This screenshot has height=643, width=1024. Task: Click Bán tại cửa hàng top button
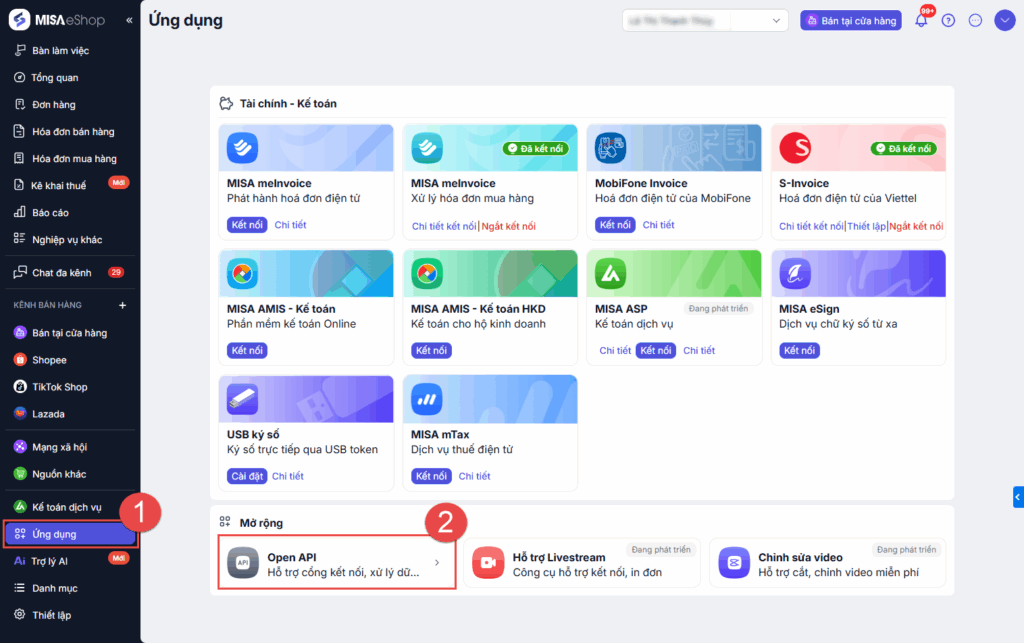click(x=851, y=20)
